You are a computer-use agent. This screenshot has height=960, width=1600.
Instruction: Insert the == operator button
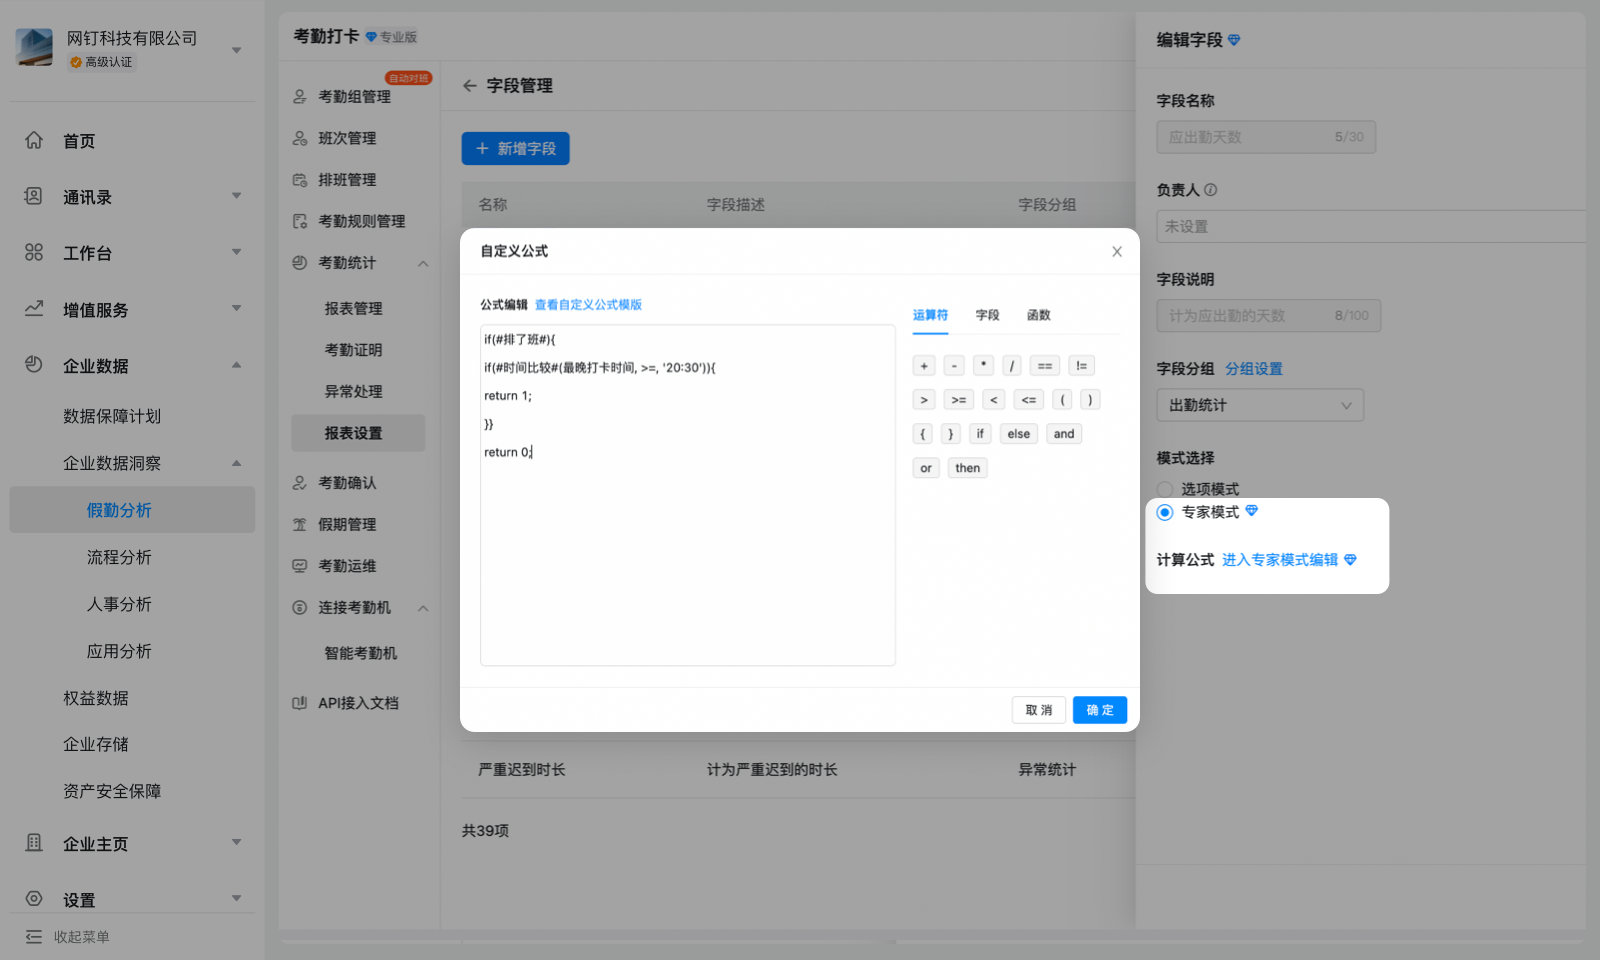point(1045,366)
